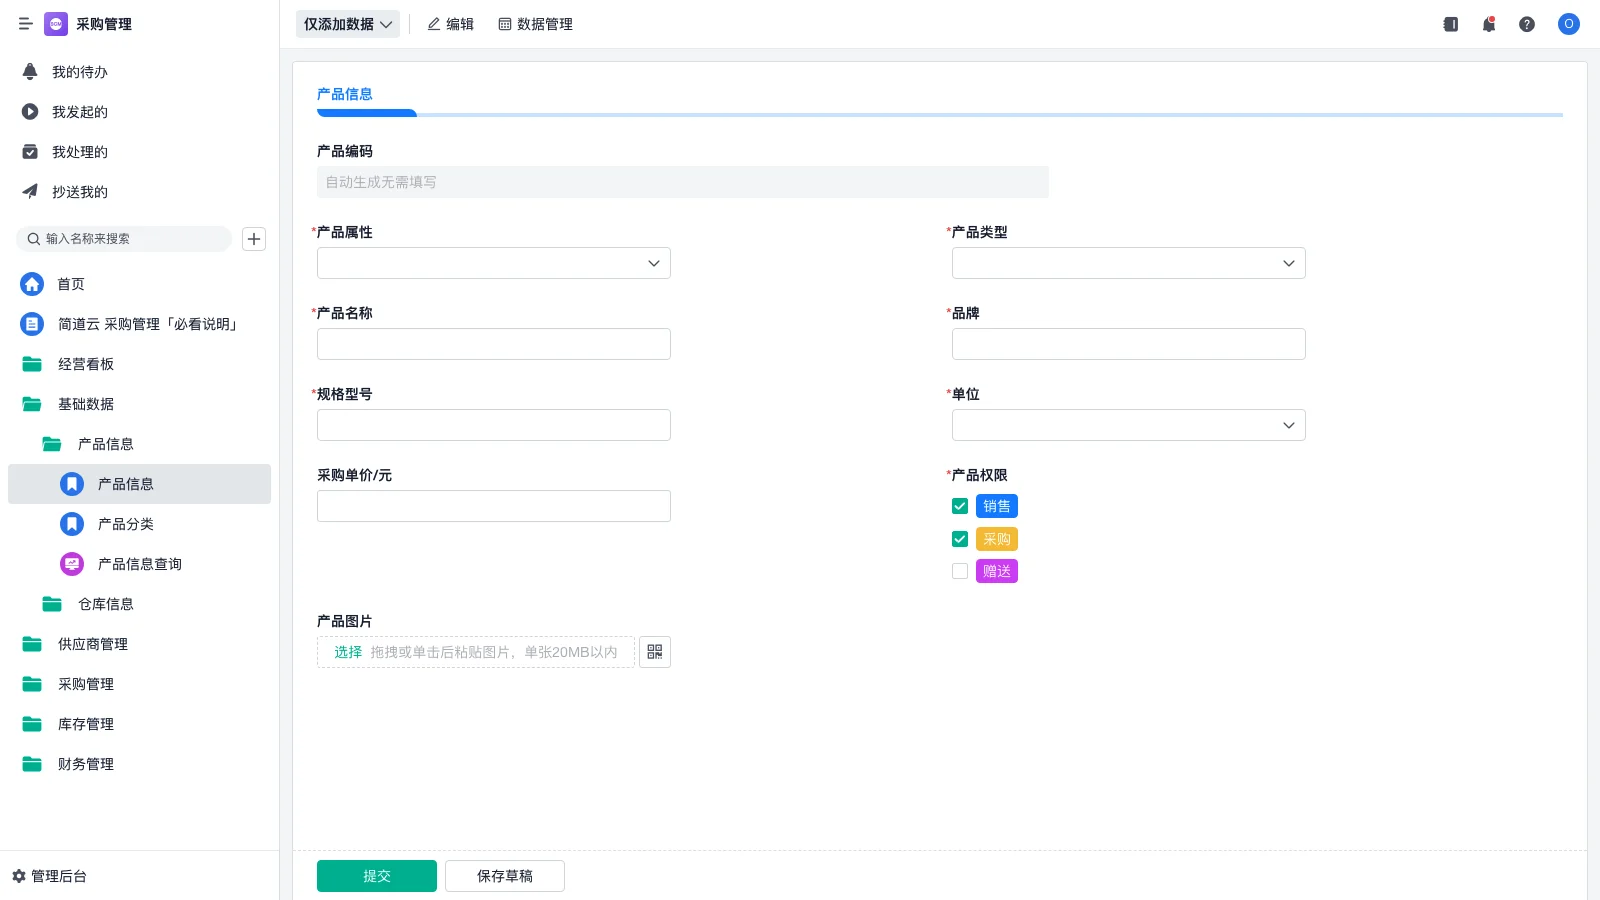The height and width of the screenshot is (900, 1600).
Task: Click disabled 产品编码 auto-generated field
Action: click(683, 182)
